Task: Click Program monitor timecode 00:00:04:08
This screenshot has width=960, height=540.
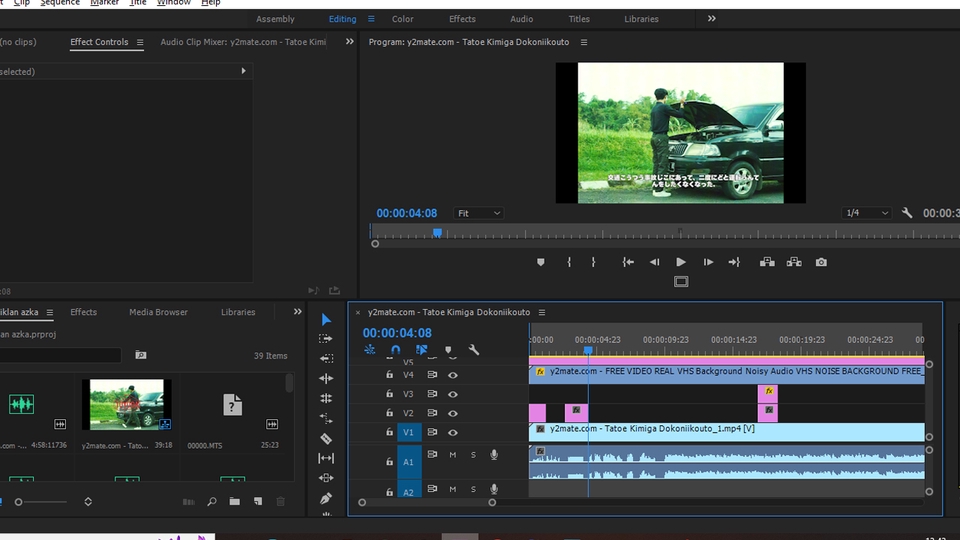Action: point(407,213)
